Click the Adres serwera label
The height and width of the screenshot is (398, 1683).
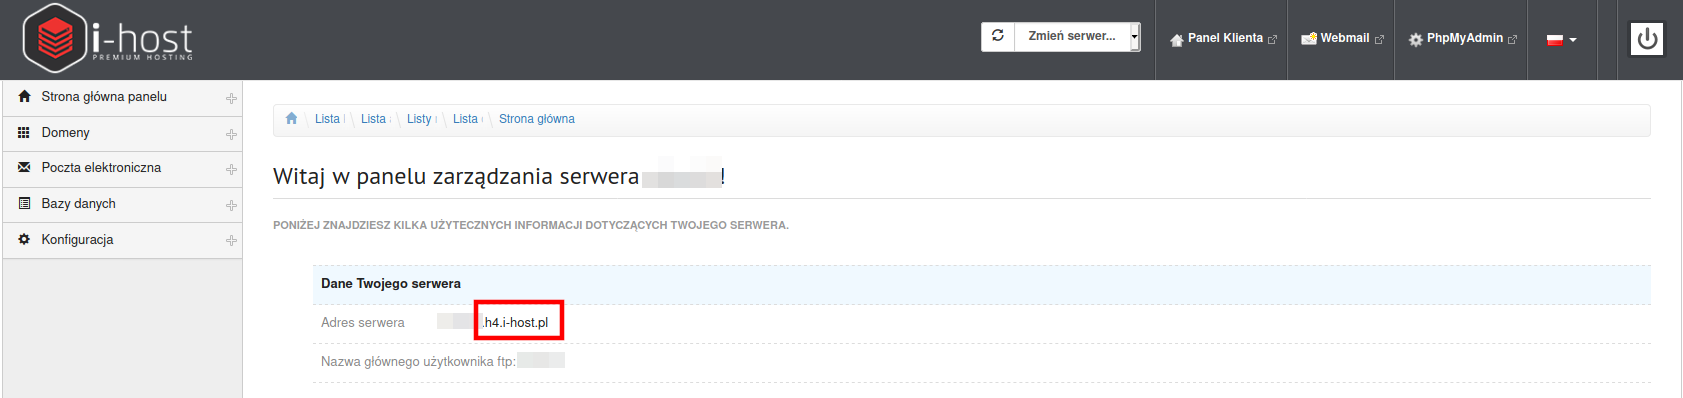tap(363, 323)
